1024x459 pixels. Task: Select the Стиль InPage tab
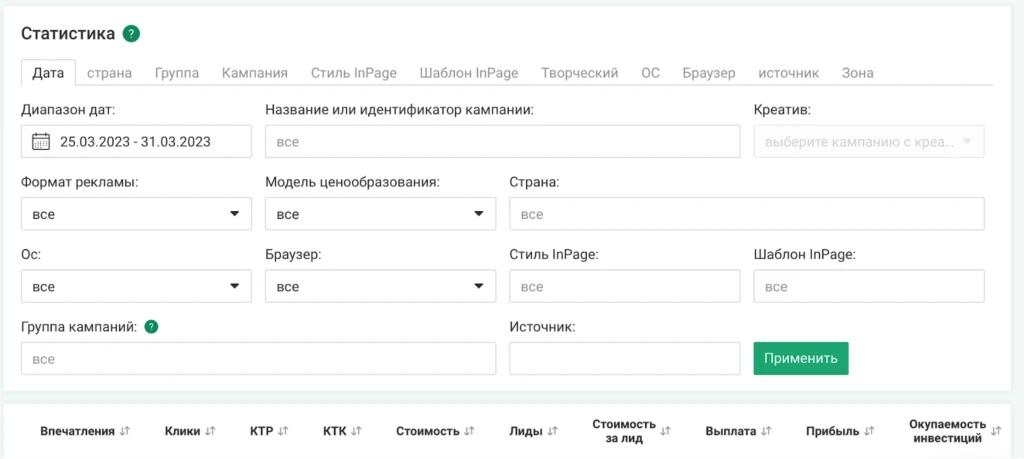(353, 73)
